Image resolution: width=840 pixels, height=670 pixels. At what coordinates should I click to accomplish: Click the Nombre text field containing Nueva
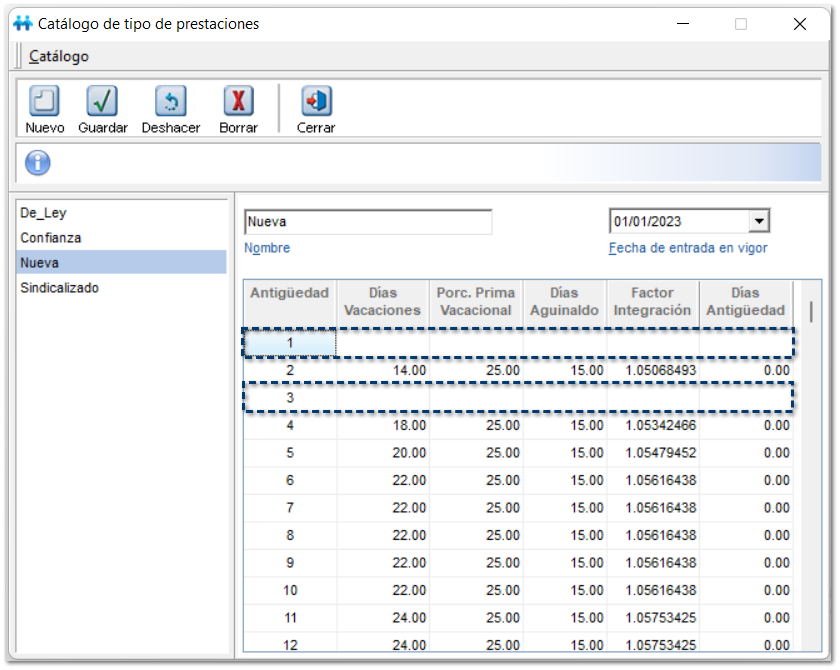pyautogui.click(x=367, y=222)
